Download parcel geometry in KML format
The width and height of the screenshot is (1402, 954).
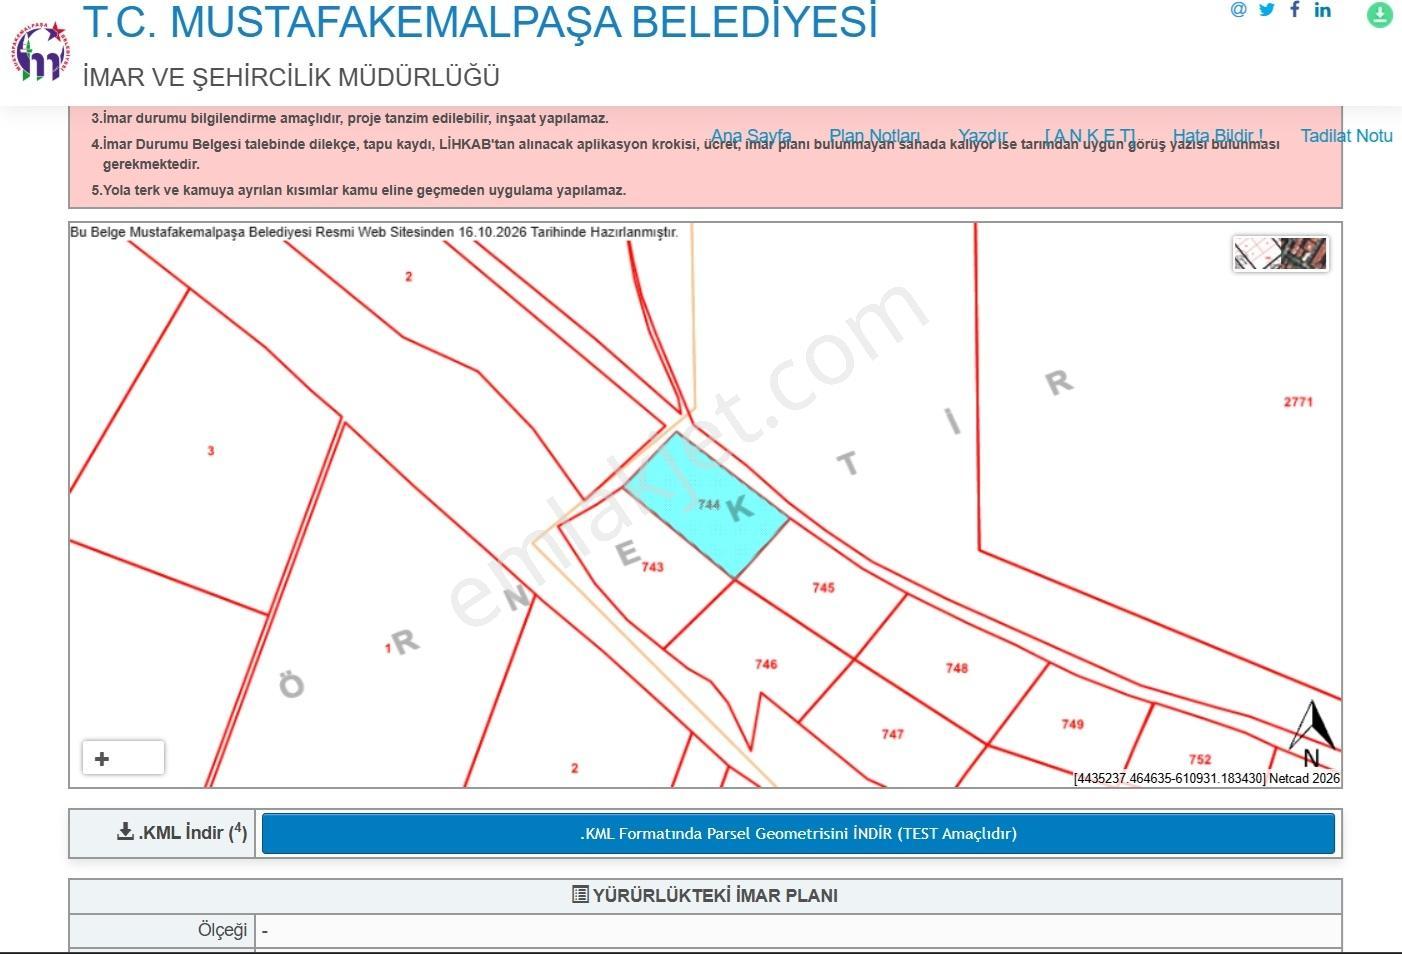pyautogui.click(x=798, y=833)
